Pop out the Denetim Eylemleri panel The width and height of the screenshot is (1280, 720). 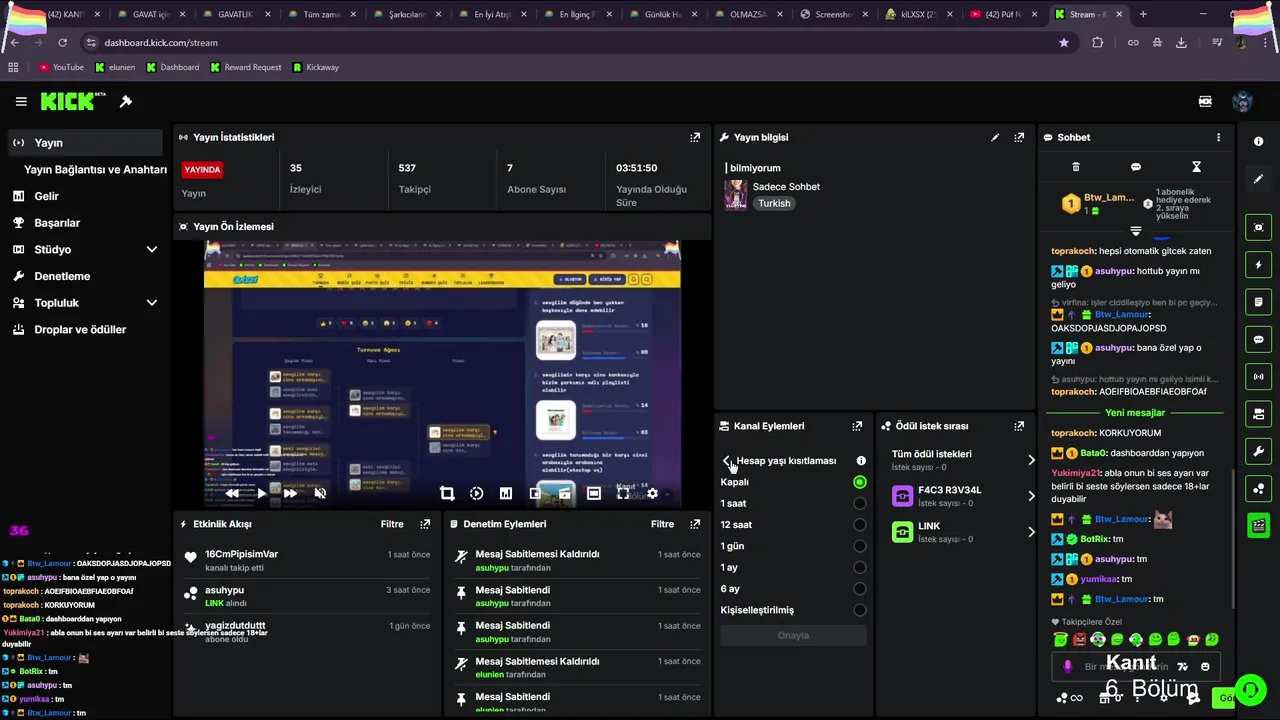click(x=695, y=524)
